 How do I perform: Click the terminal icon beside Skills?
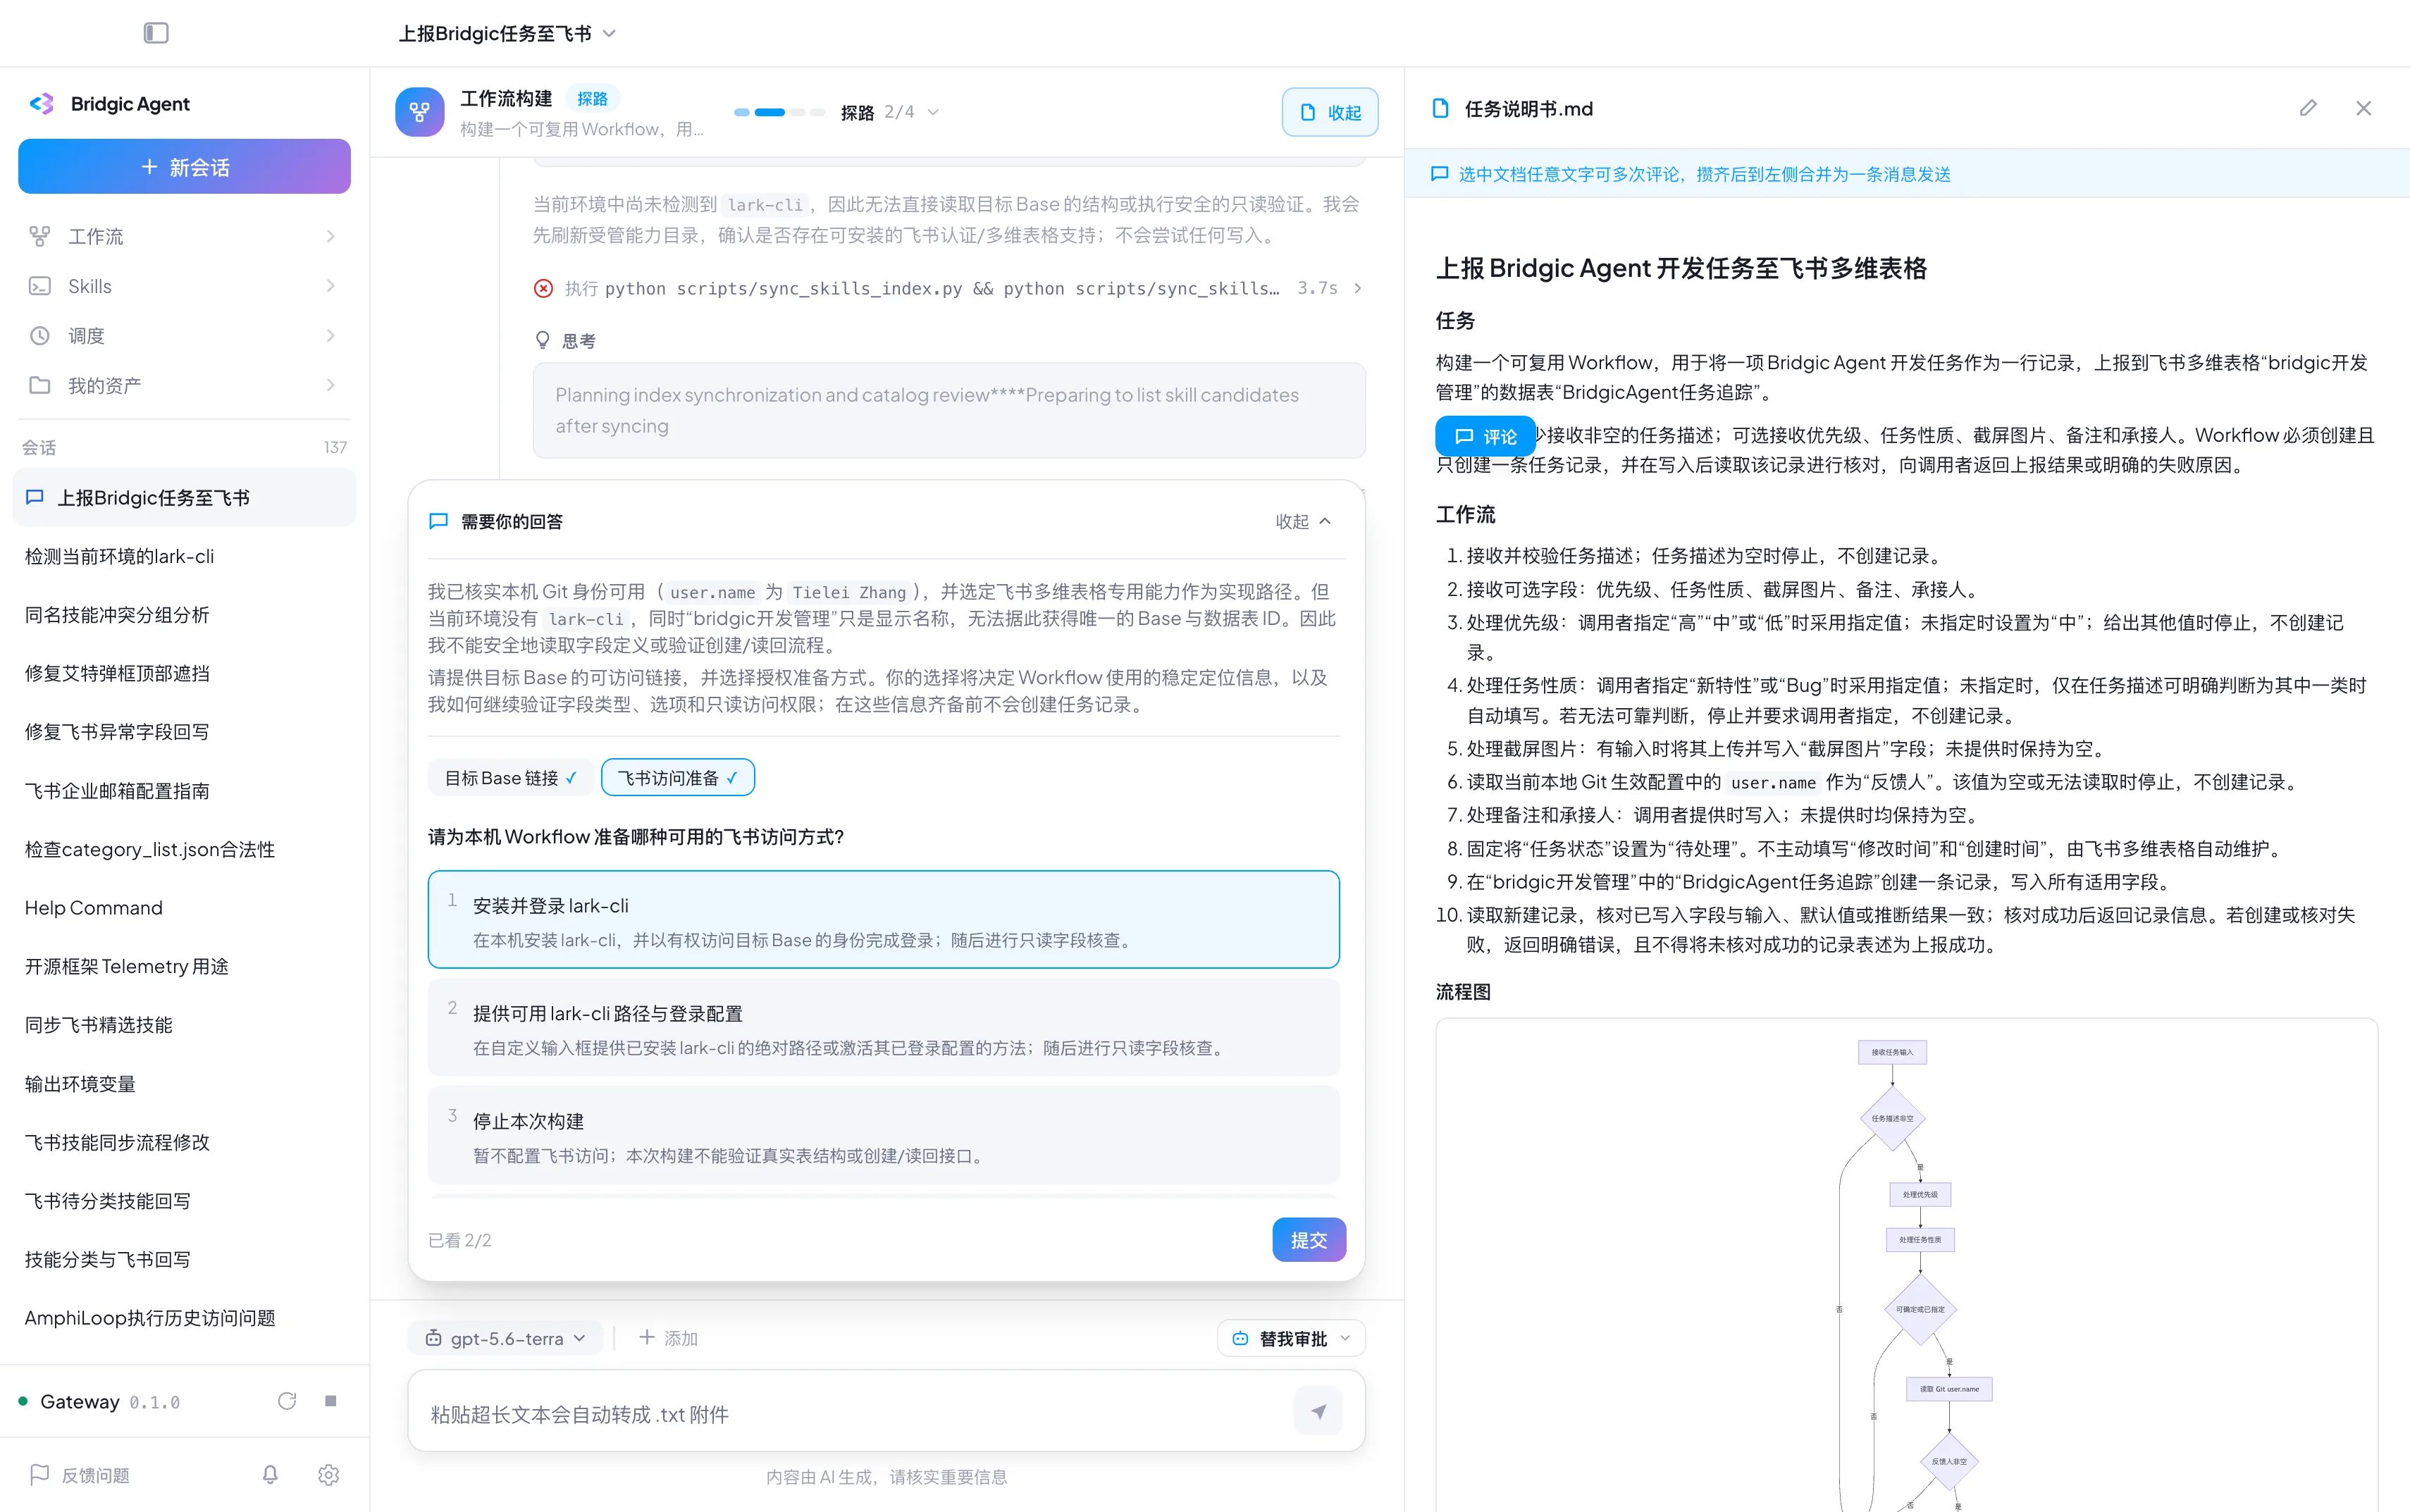(x=40, y=286)
